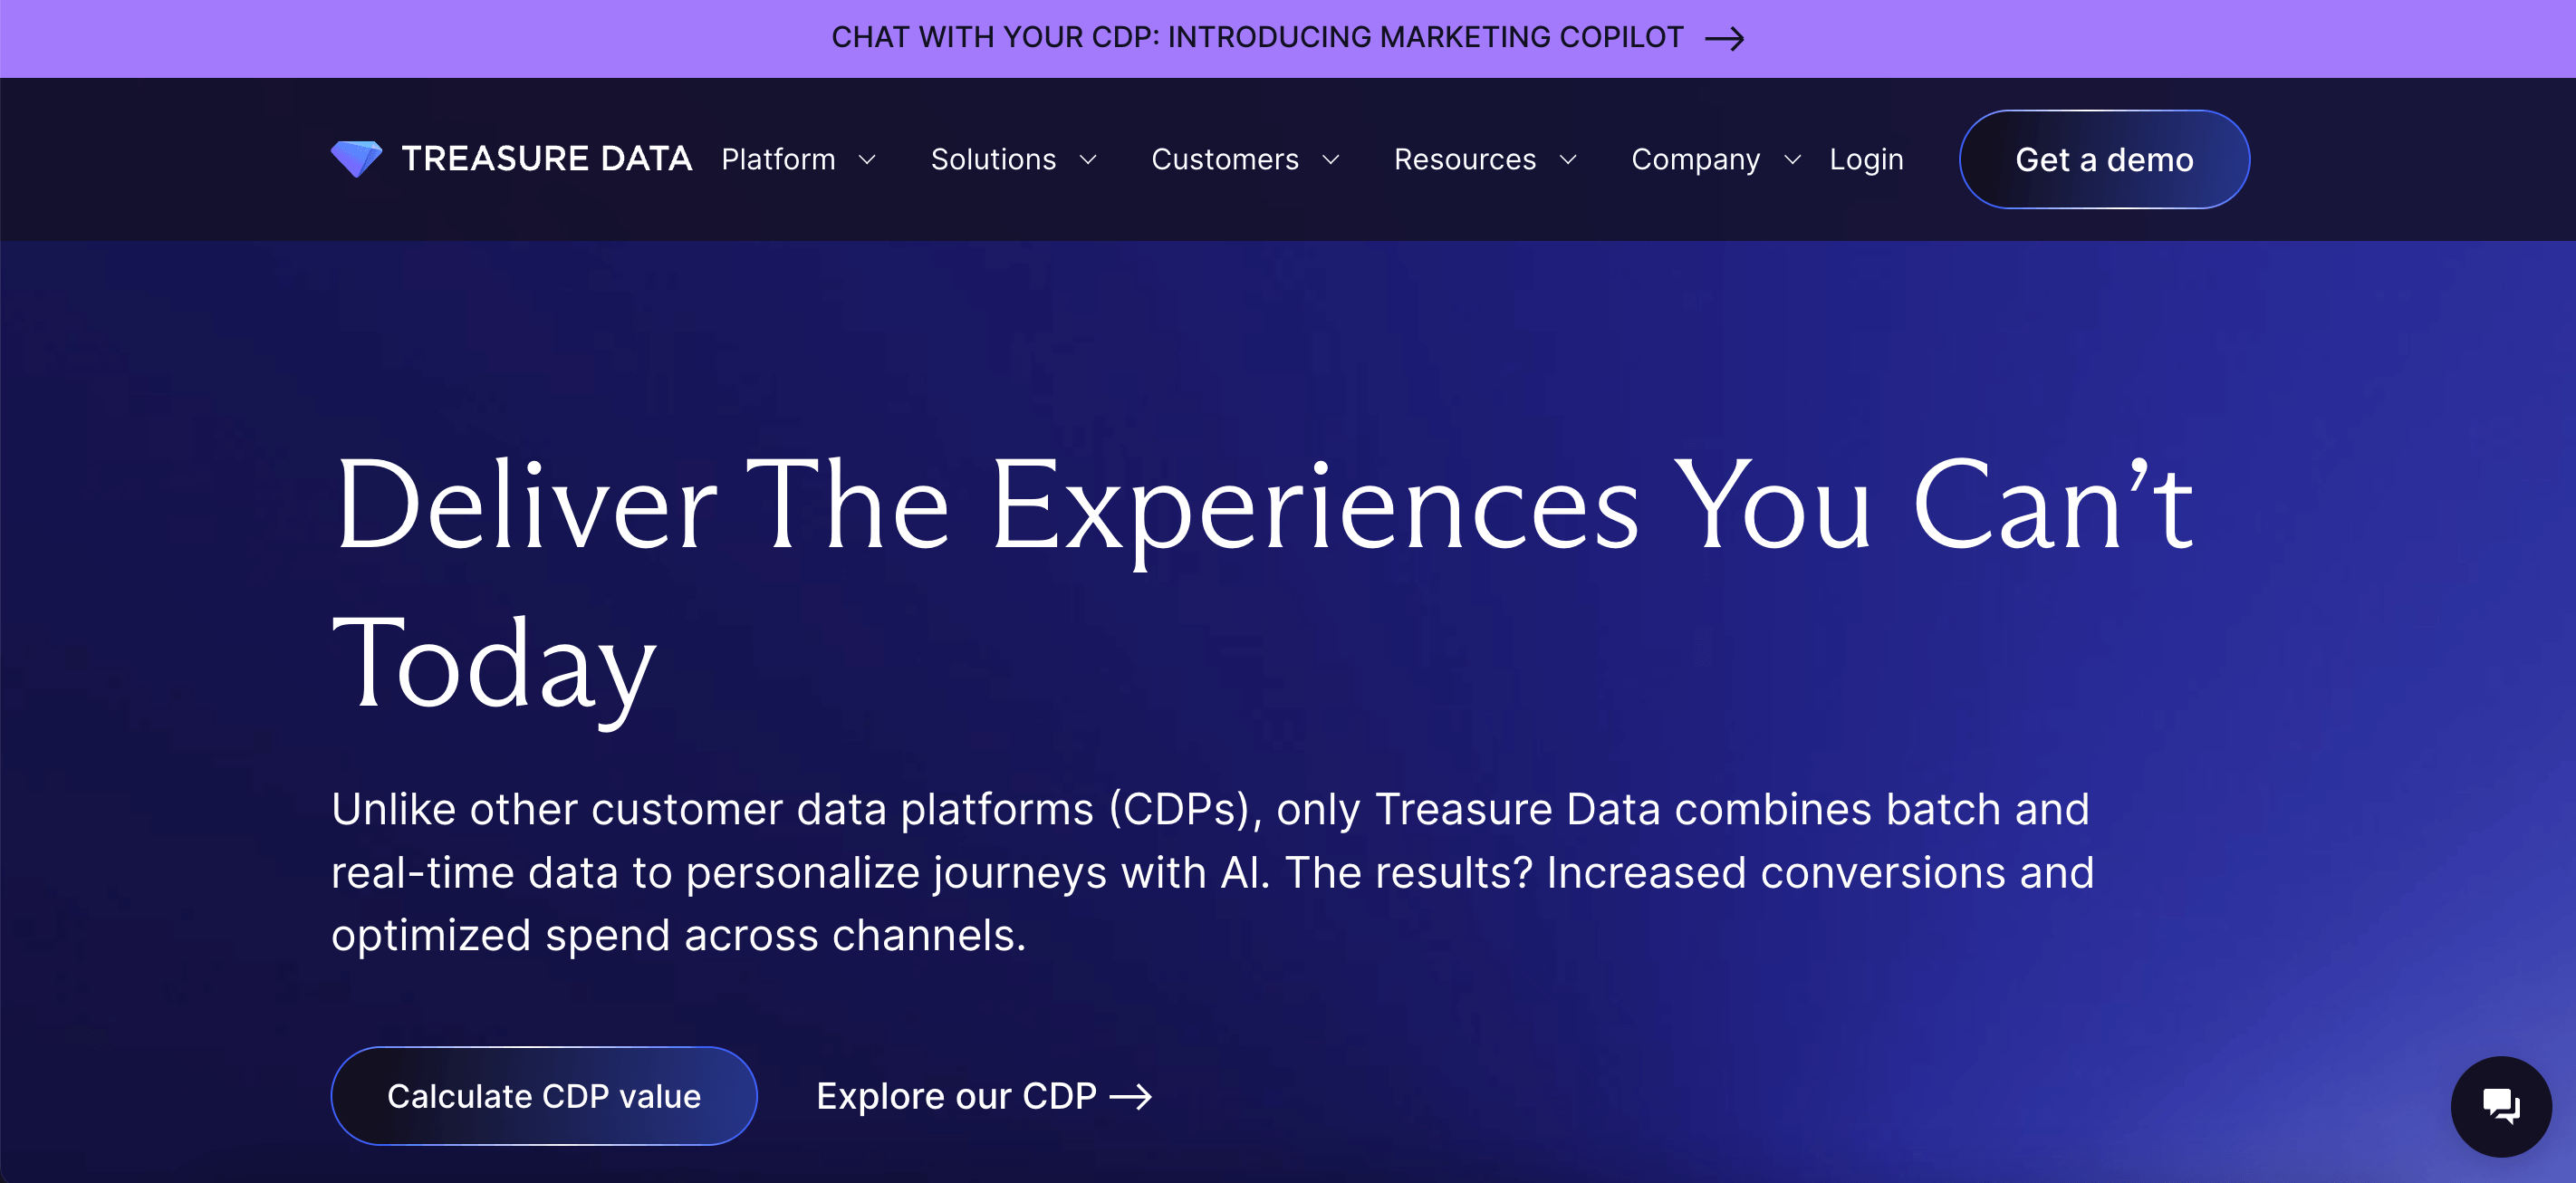2576x1183 pixels.
Task: Click the Platform chevron arrow
Action: 868,160
